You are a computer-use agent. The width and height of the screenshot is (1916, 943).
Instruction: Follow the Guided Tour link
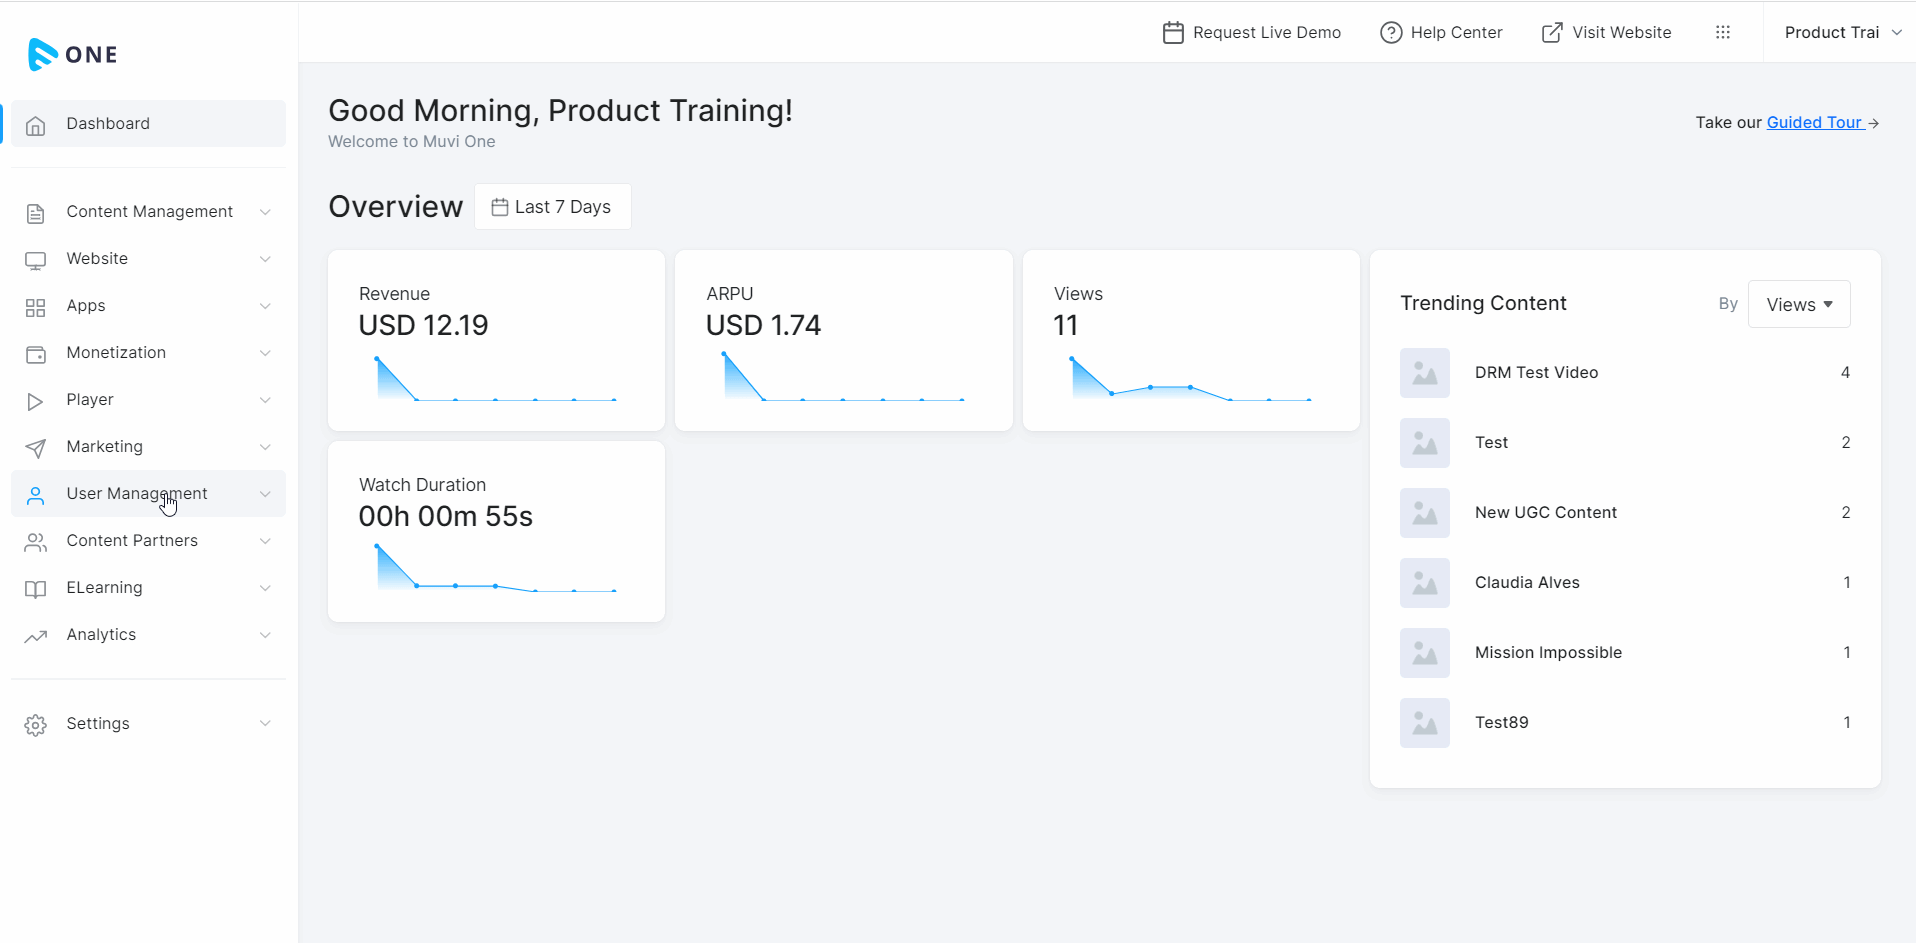click(1814, 122)
